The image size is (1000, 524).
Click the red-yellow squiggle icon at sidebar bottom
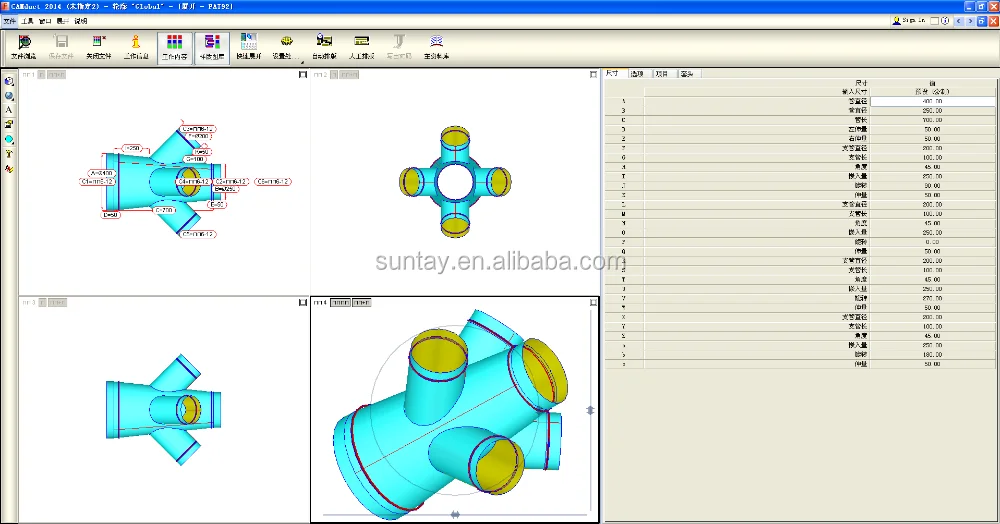coord(9,169)
